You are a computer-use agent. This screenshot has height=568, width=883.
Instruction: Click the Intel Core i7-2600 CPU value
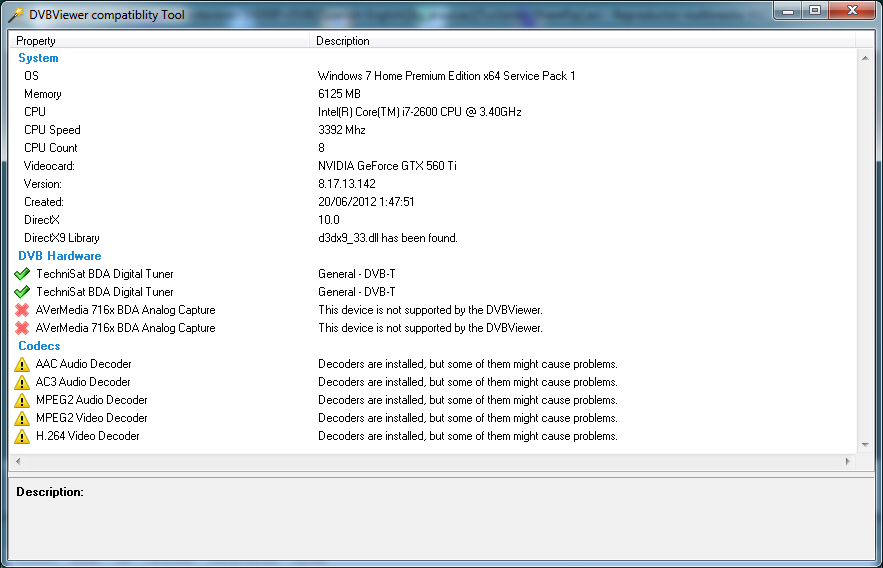420,112
